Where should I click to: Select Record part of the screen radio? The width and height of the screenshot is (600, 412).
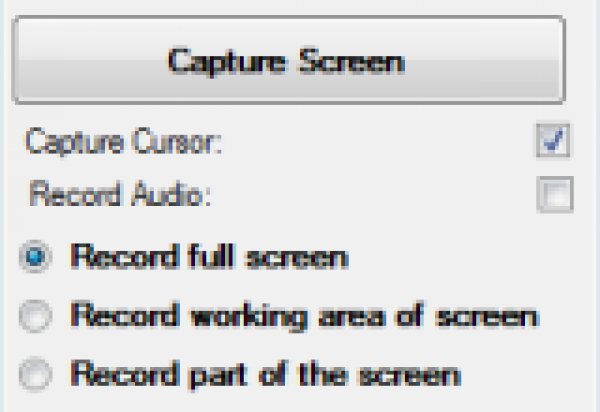point(35,376)
